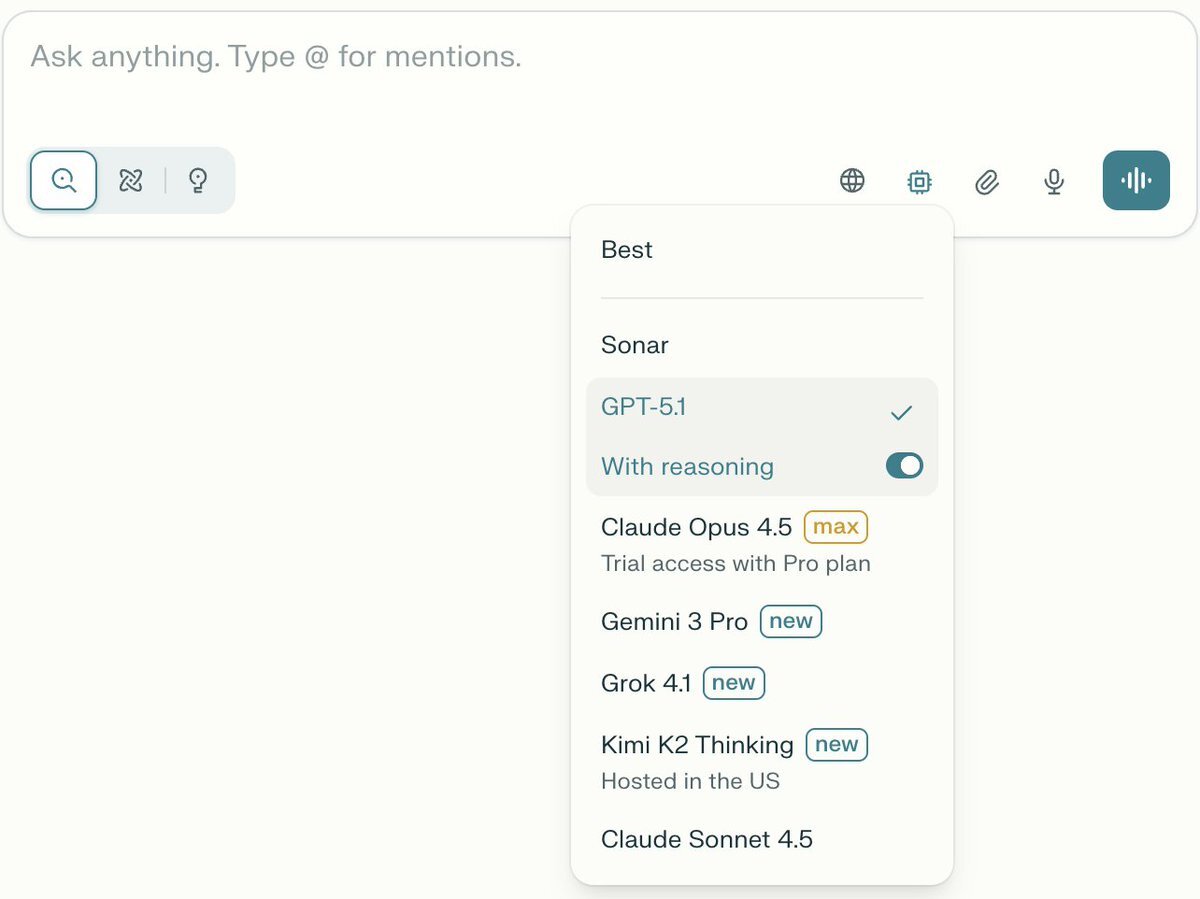The height and width of the screenshot is (899, 1200).
Task: Choose Claude Sonnet 4.5 model
Action: [x=707, y=839]
